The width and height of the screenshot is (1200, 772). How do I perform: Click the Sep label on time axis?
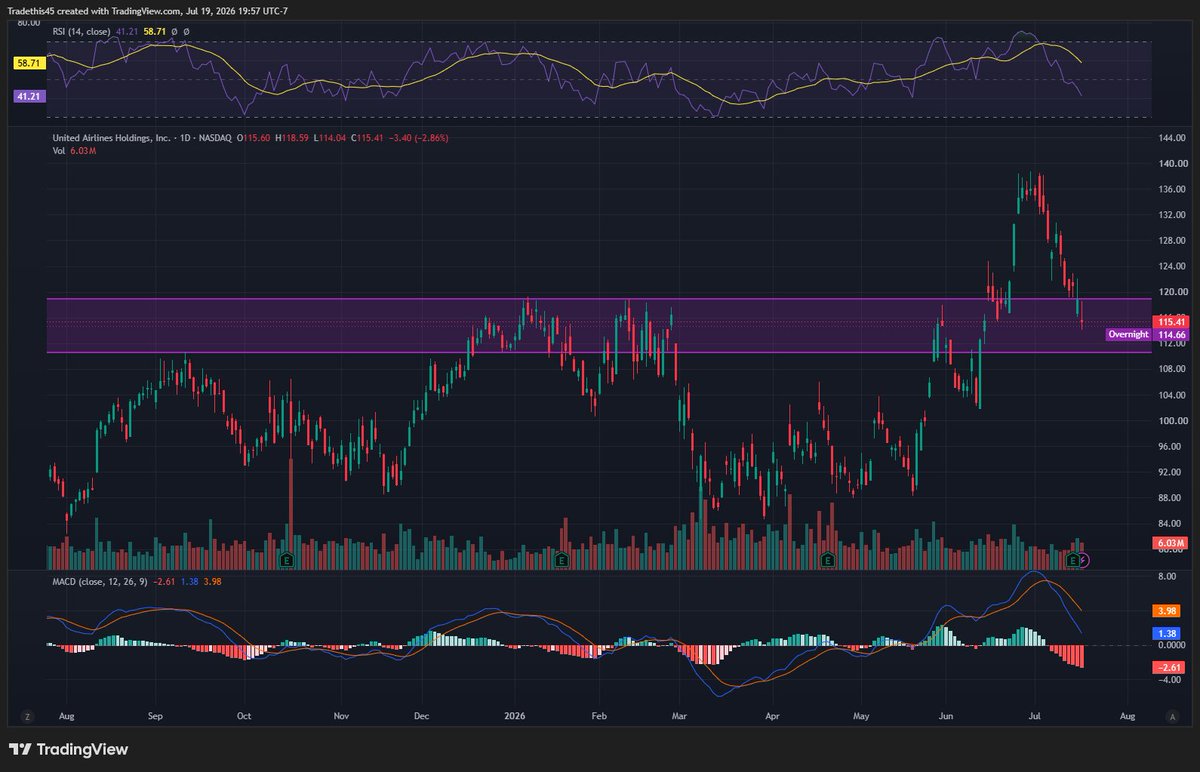tap(155, 716)
